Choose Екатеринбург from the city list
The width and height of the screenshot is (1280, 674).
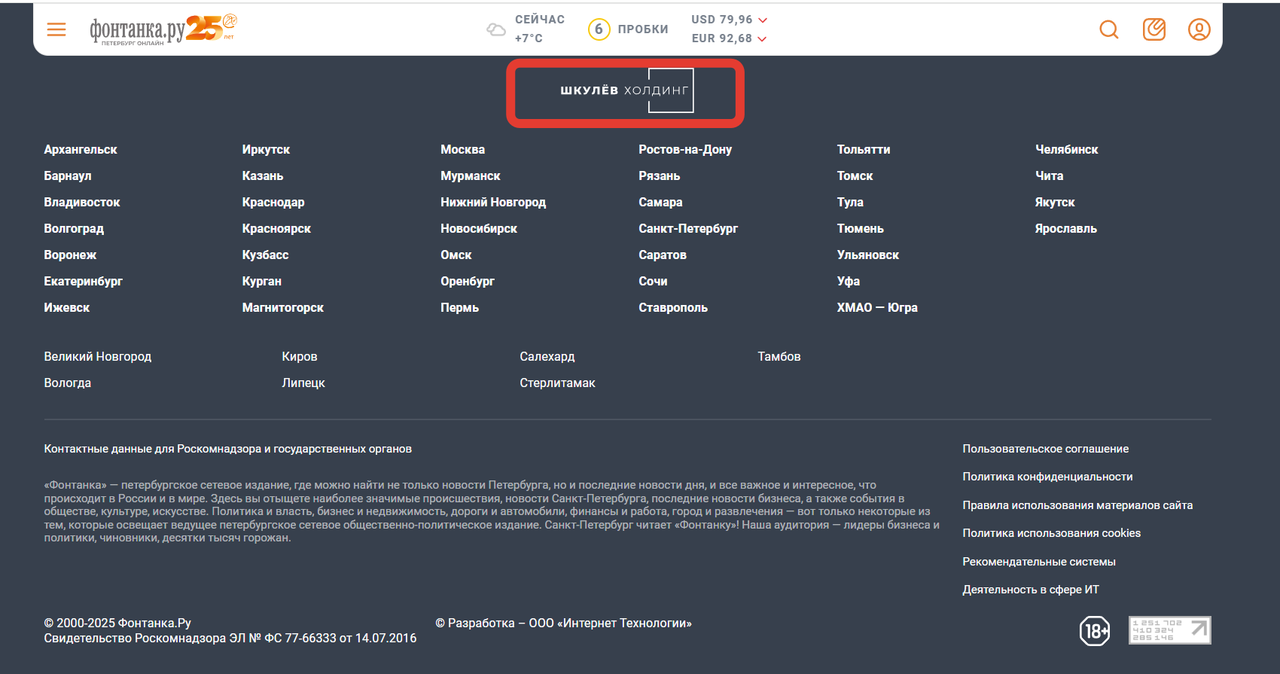[x=83, y=282]
